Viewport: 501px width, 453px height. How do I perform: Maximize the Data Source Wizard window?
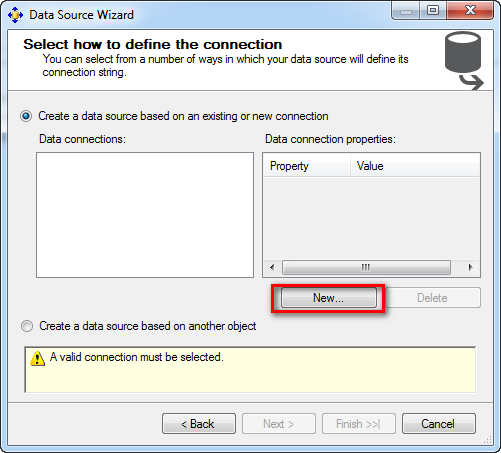433,11
